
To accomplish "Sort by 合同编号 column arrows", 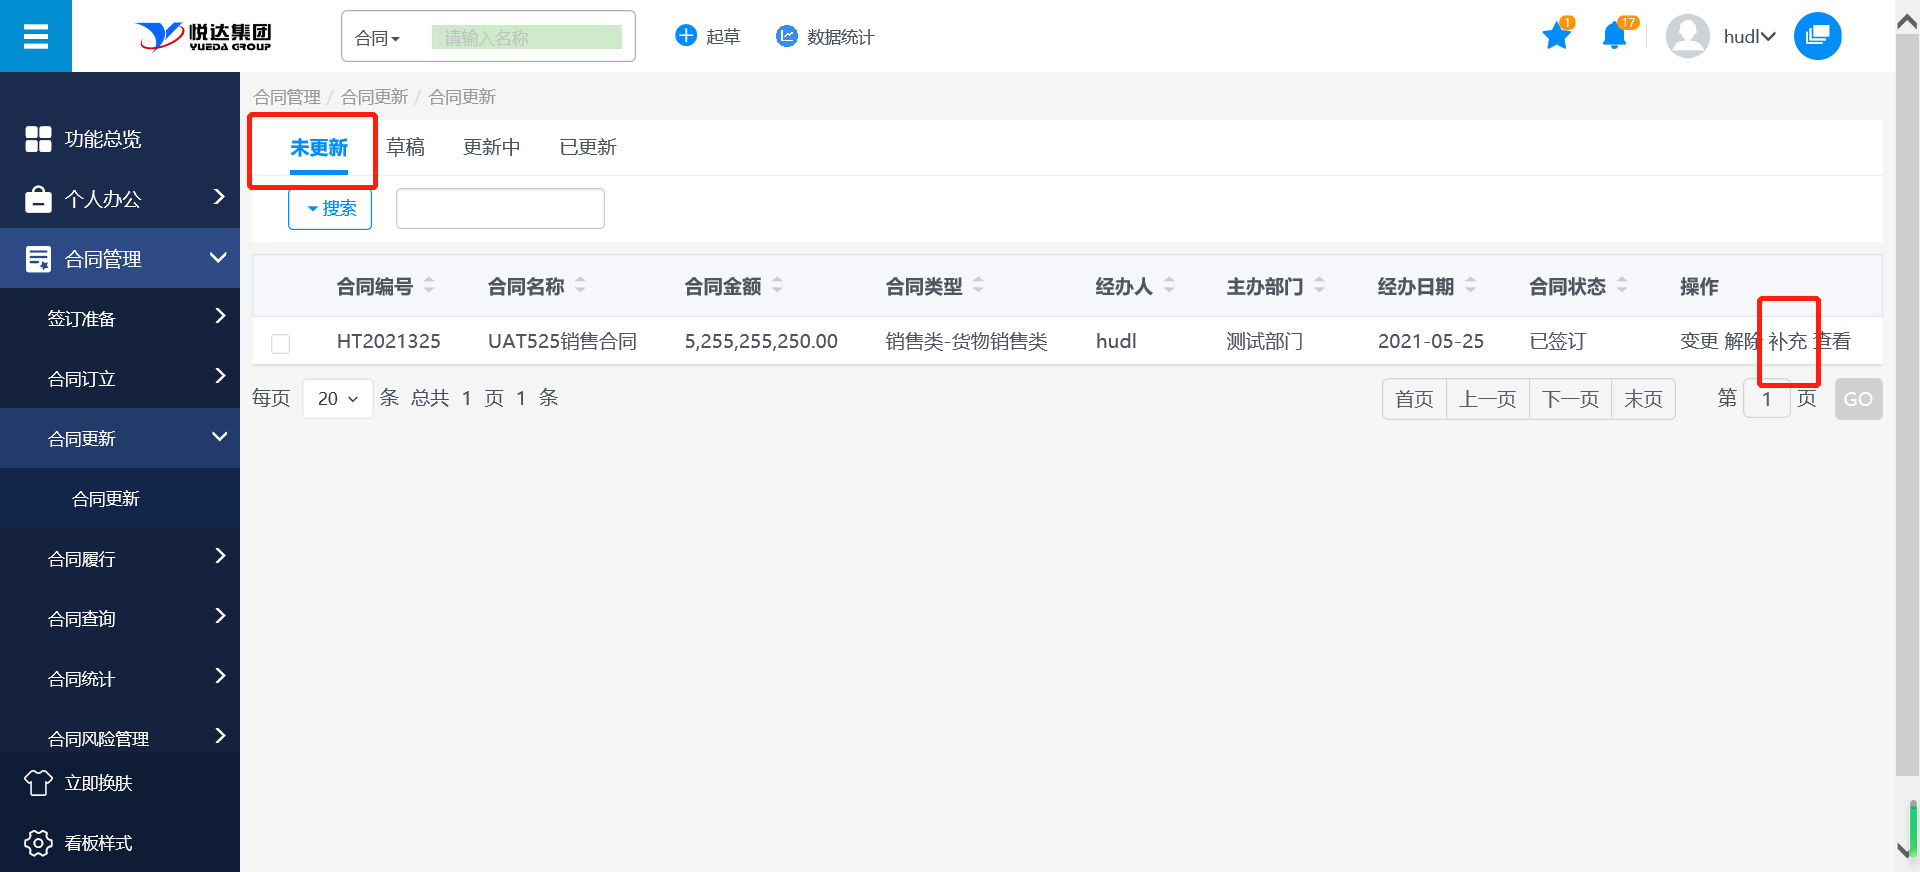I will 429,286.
